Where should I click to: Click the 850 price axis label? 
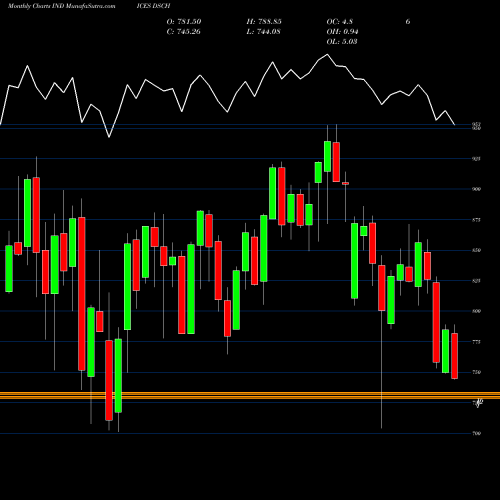[x=476, y=250]
